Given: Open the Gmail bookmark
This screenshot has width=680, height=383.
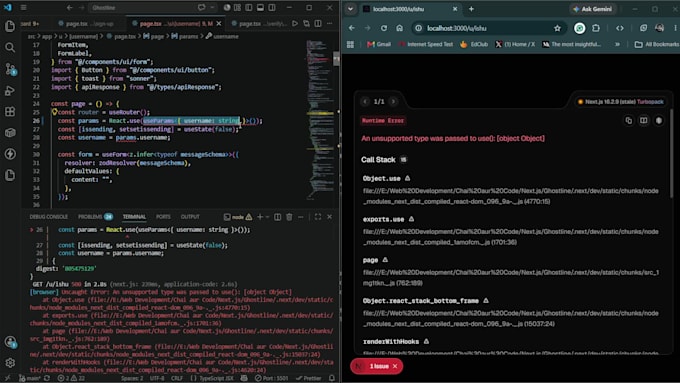Looking at the screenshot, I should [x=379, y=44].
